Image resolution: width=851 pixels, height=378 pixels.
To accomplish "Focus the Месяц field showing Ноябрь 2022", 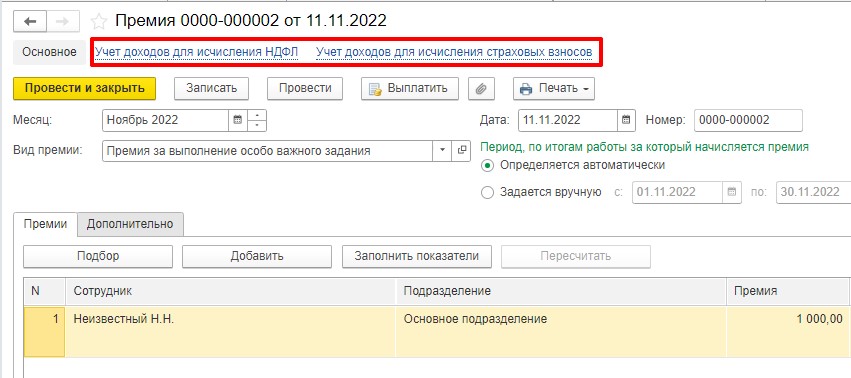I will pyautogui.click(x=165, y=121).
